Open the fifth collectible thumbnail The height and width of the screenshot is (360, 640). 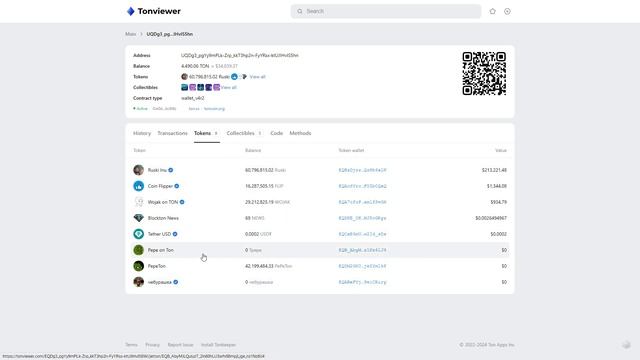216,87
